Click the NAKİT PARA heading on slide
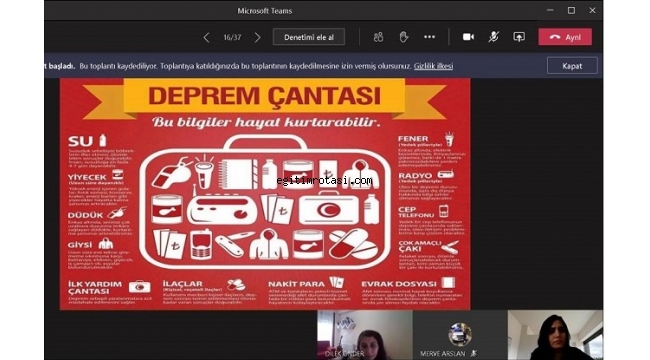The image size is (650, 360). click(x=296, y=284)
